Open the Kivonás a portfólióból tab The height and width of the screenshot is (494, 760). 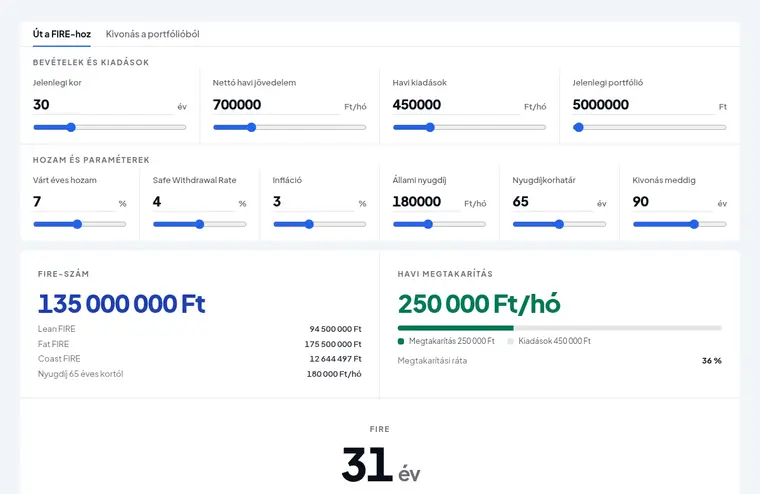152,34
